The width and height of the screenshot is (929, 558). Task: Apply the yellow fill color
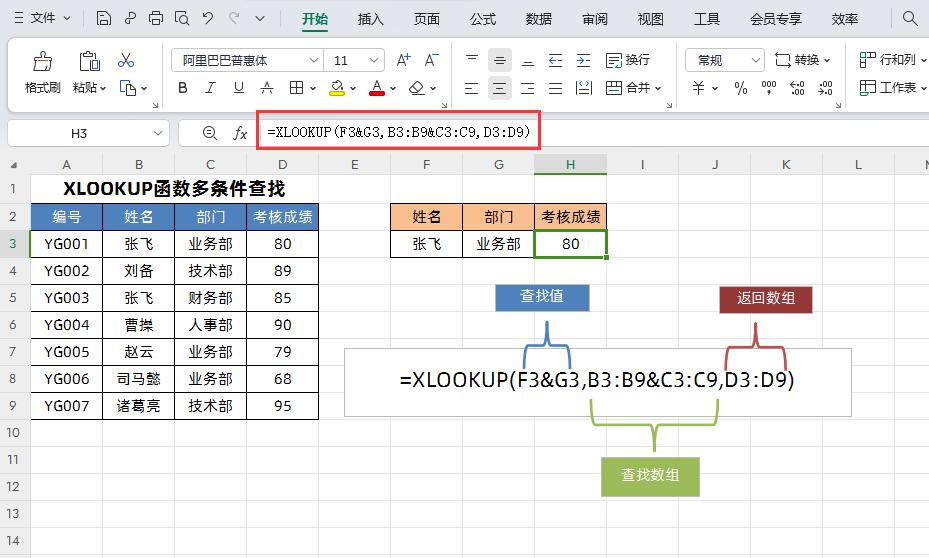[337, 88]
